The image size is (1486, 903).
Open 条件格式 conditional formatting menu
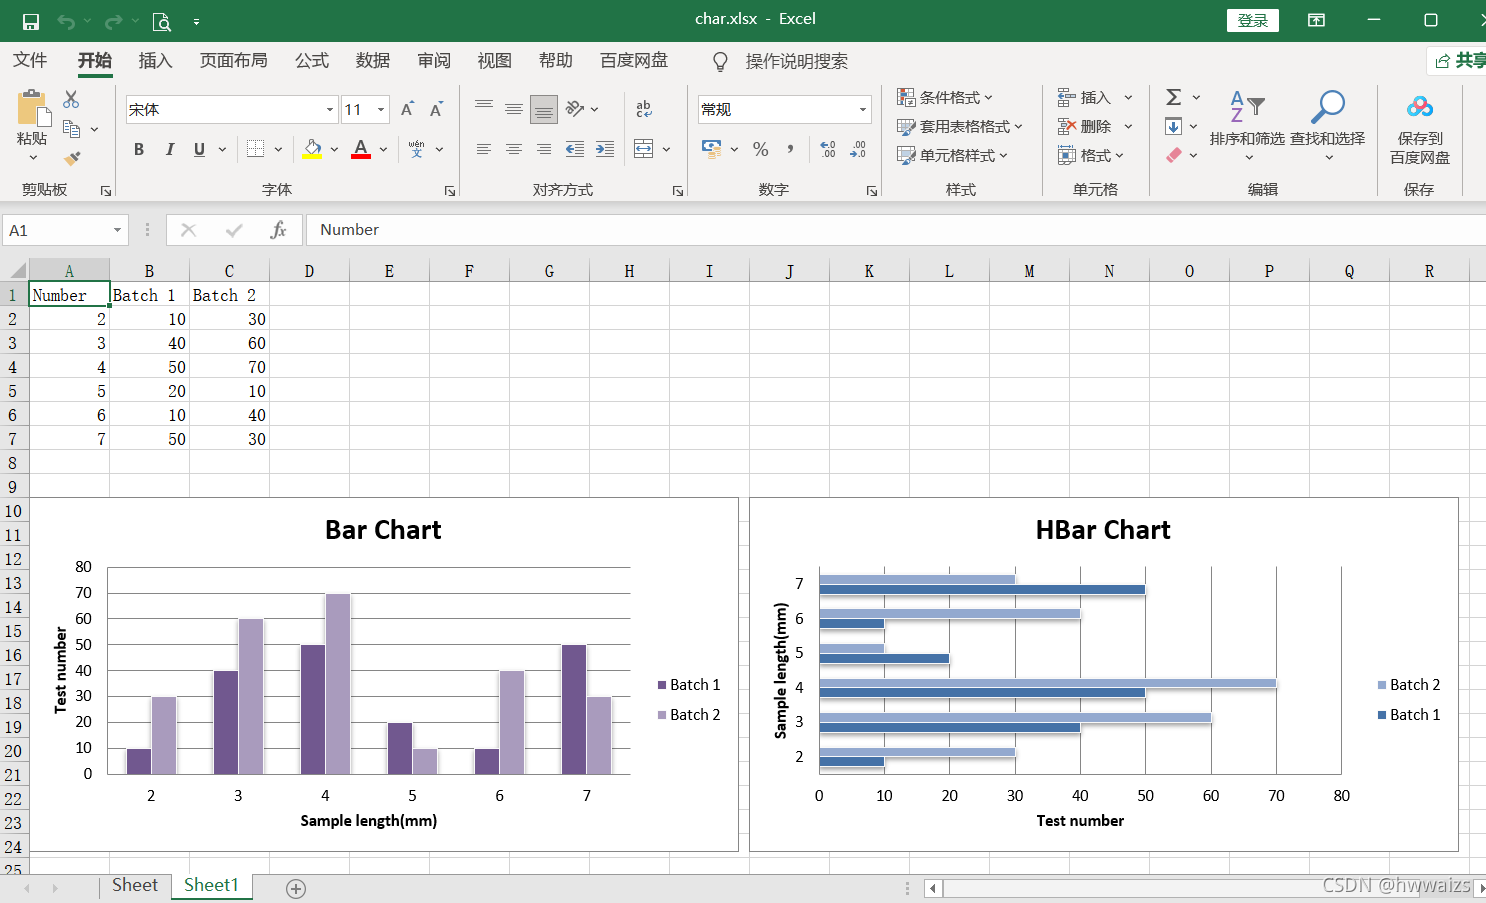(x=945, y=97)
